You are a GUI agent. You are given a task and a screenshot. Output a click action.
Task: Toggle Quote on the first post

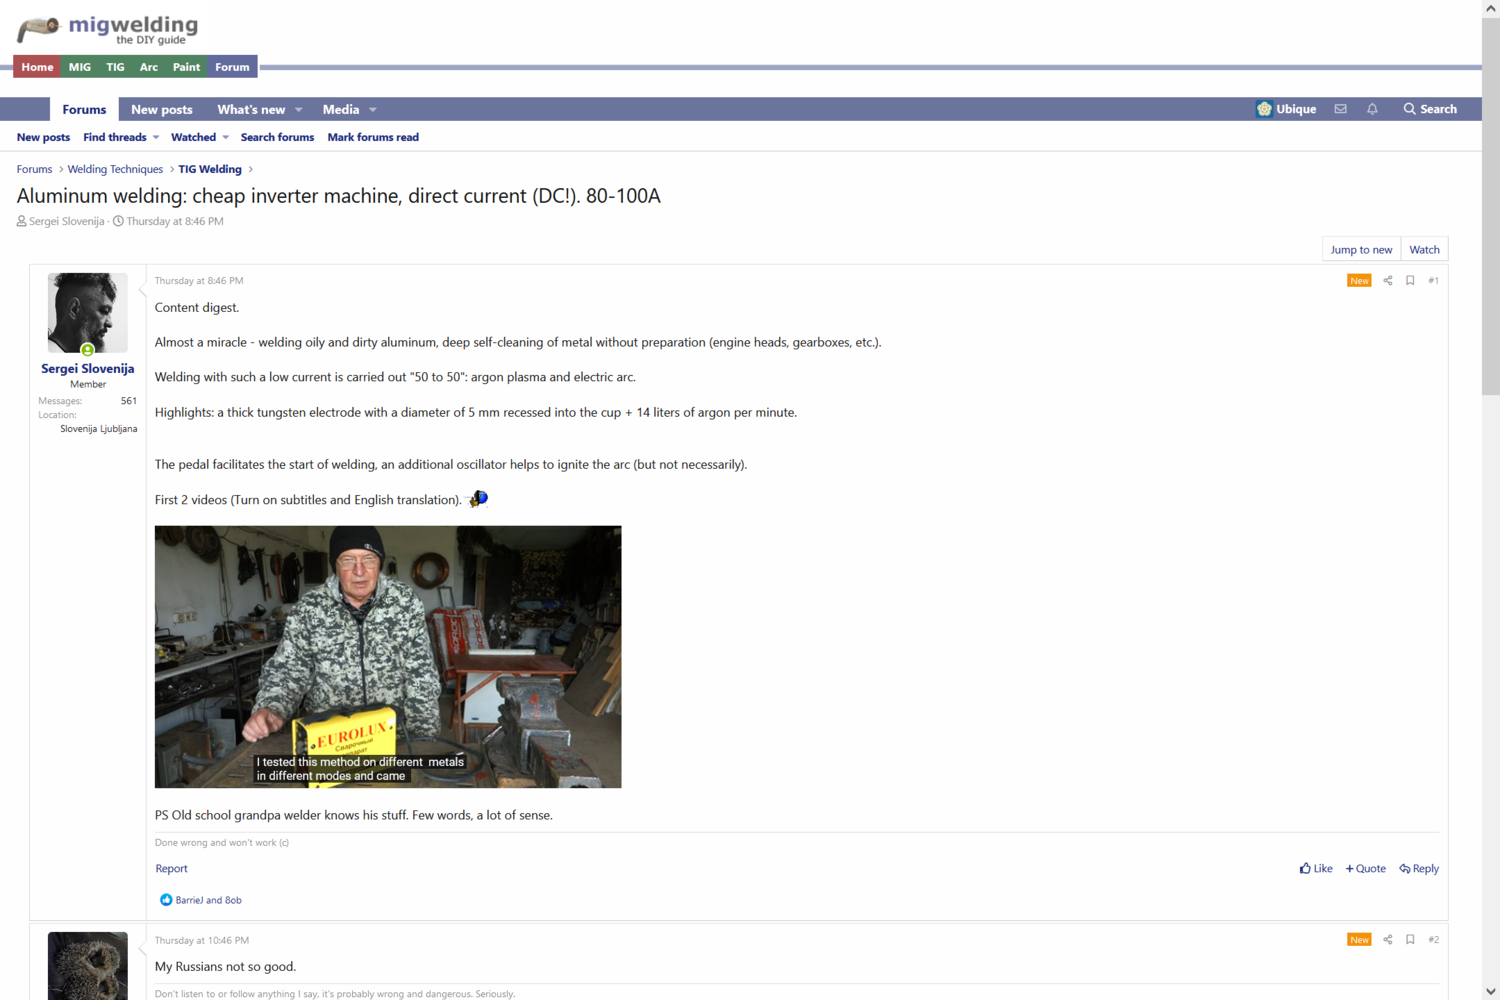[1366, 869]
